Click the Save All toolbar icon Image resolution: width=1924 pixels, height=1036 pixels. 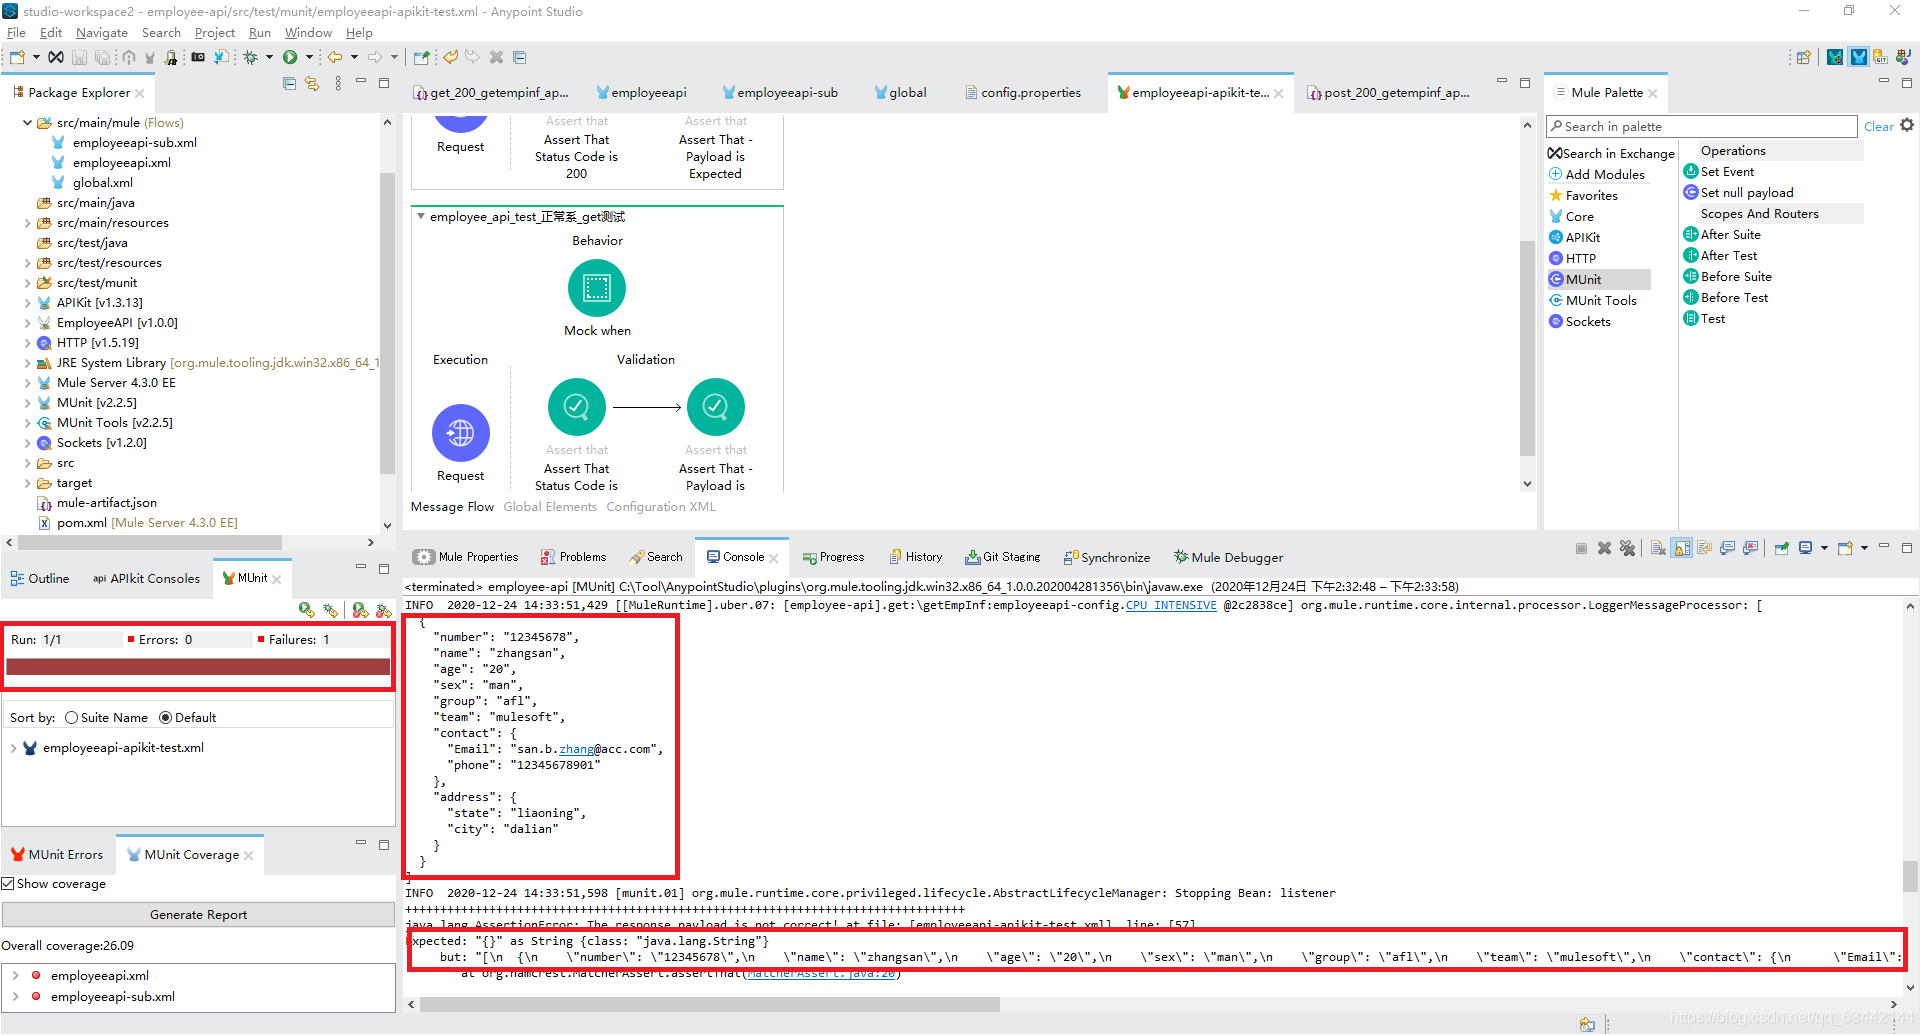pyautogui.click(x=101, y=57)
